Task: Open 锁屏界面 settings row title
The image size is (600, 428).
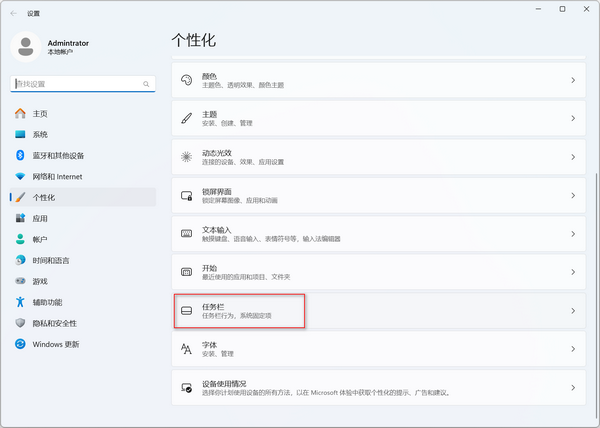Action: pos(217,192)
